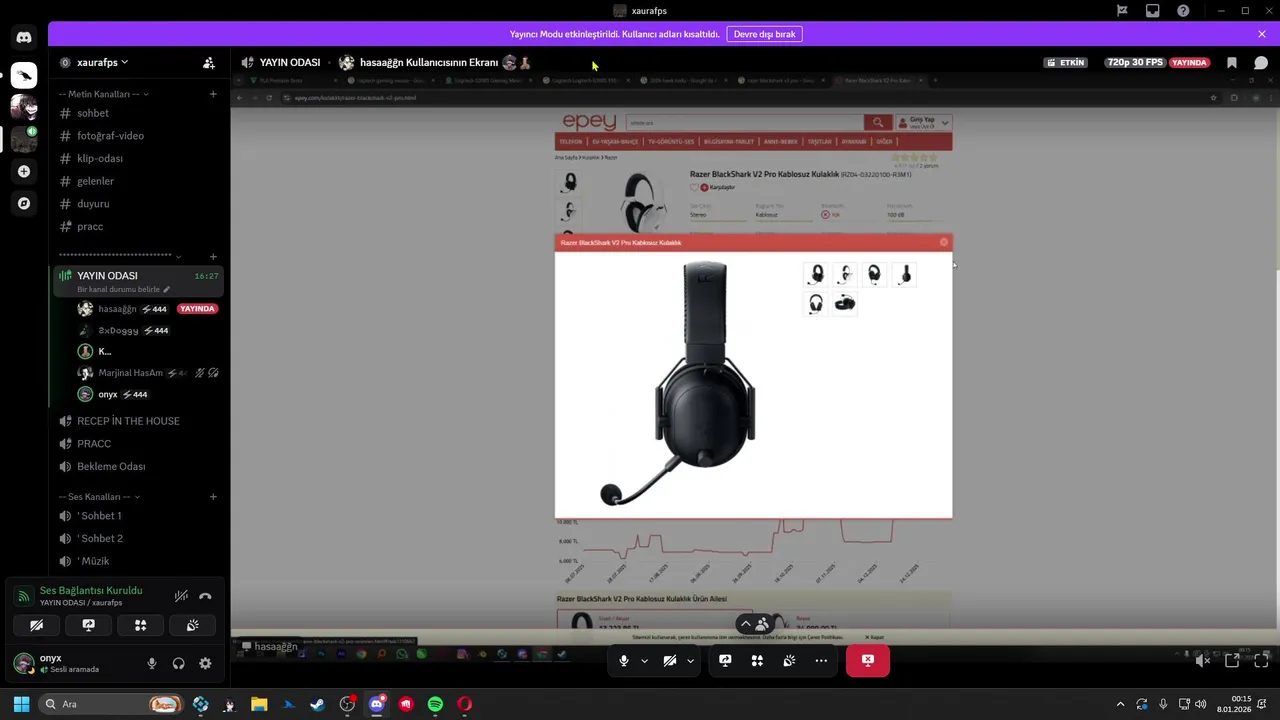Click the invite people icon beside xaurafps
The height and width of the screenshot is (720, 1280).
(208, 62)
